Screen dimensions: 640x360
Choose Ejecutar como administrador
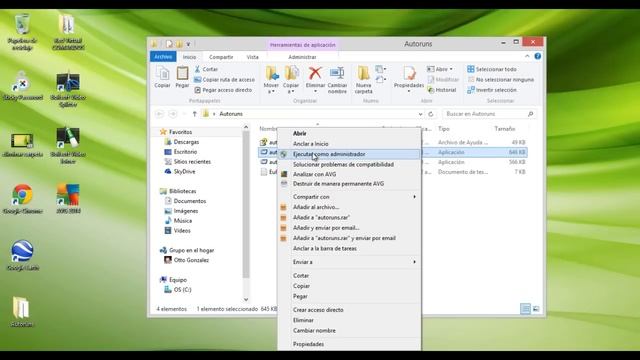[349, 154]
